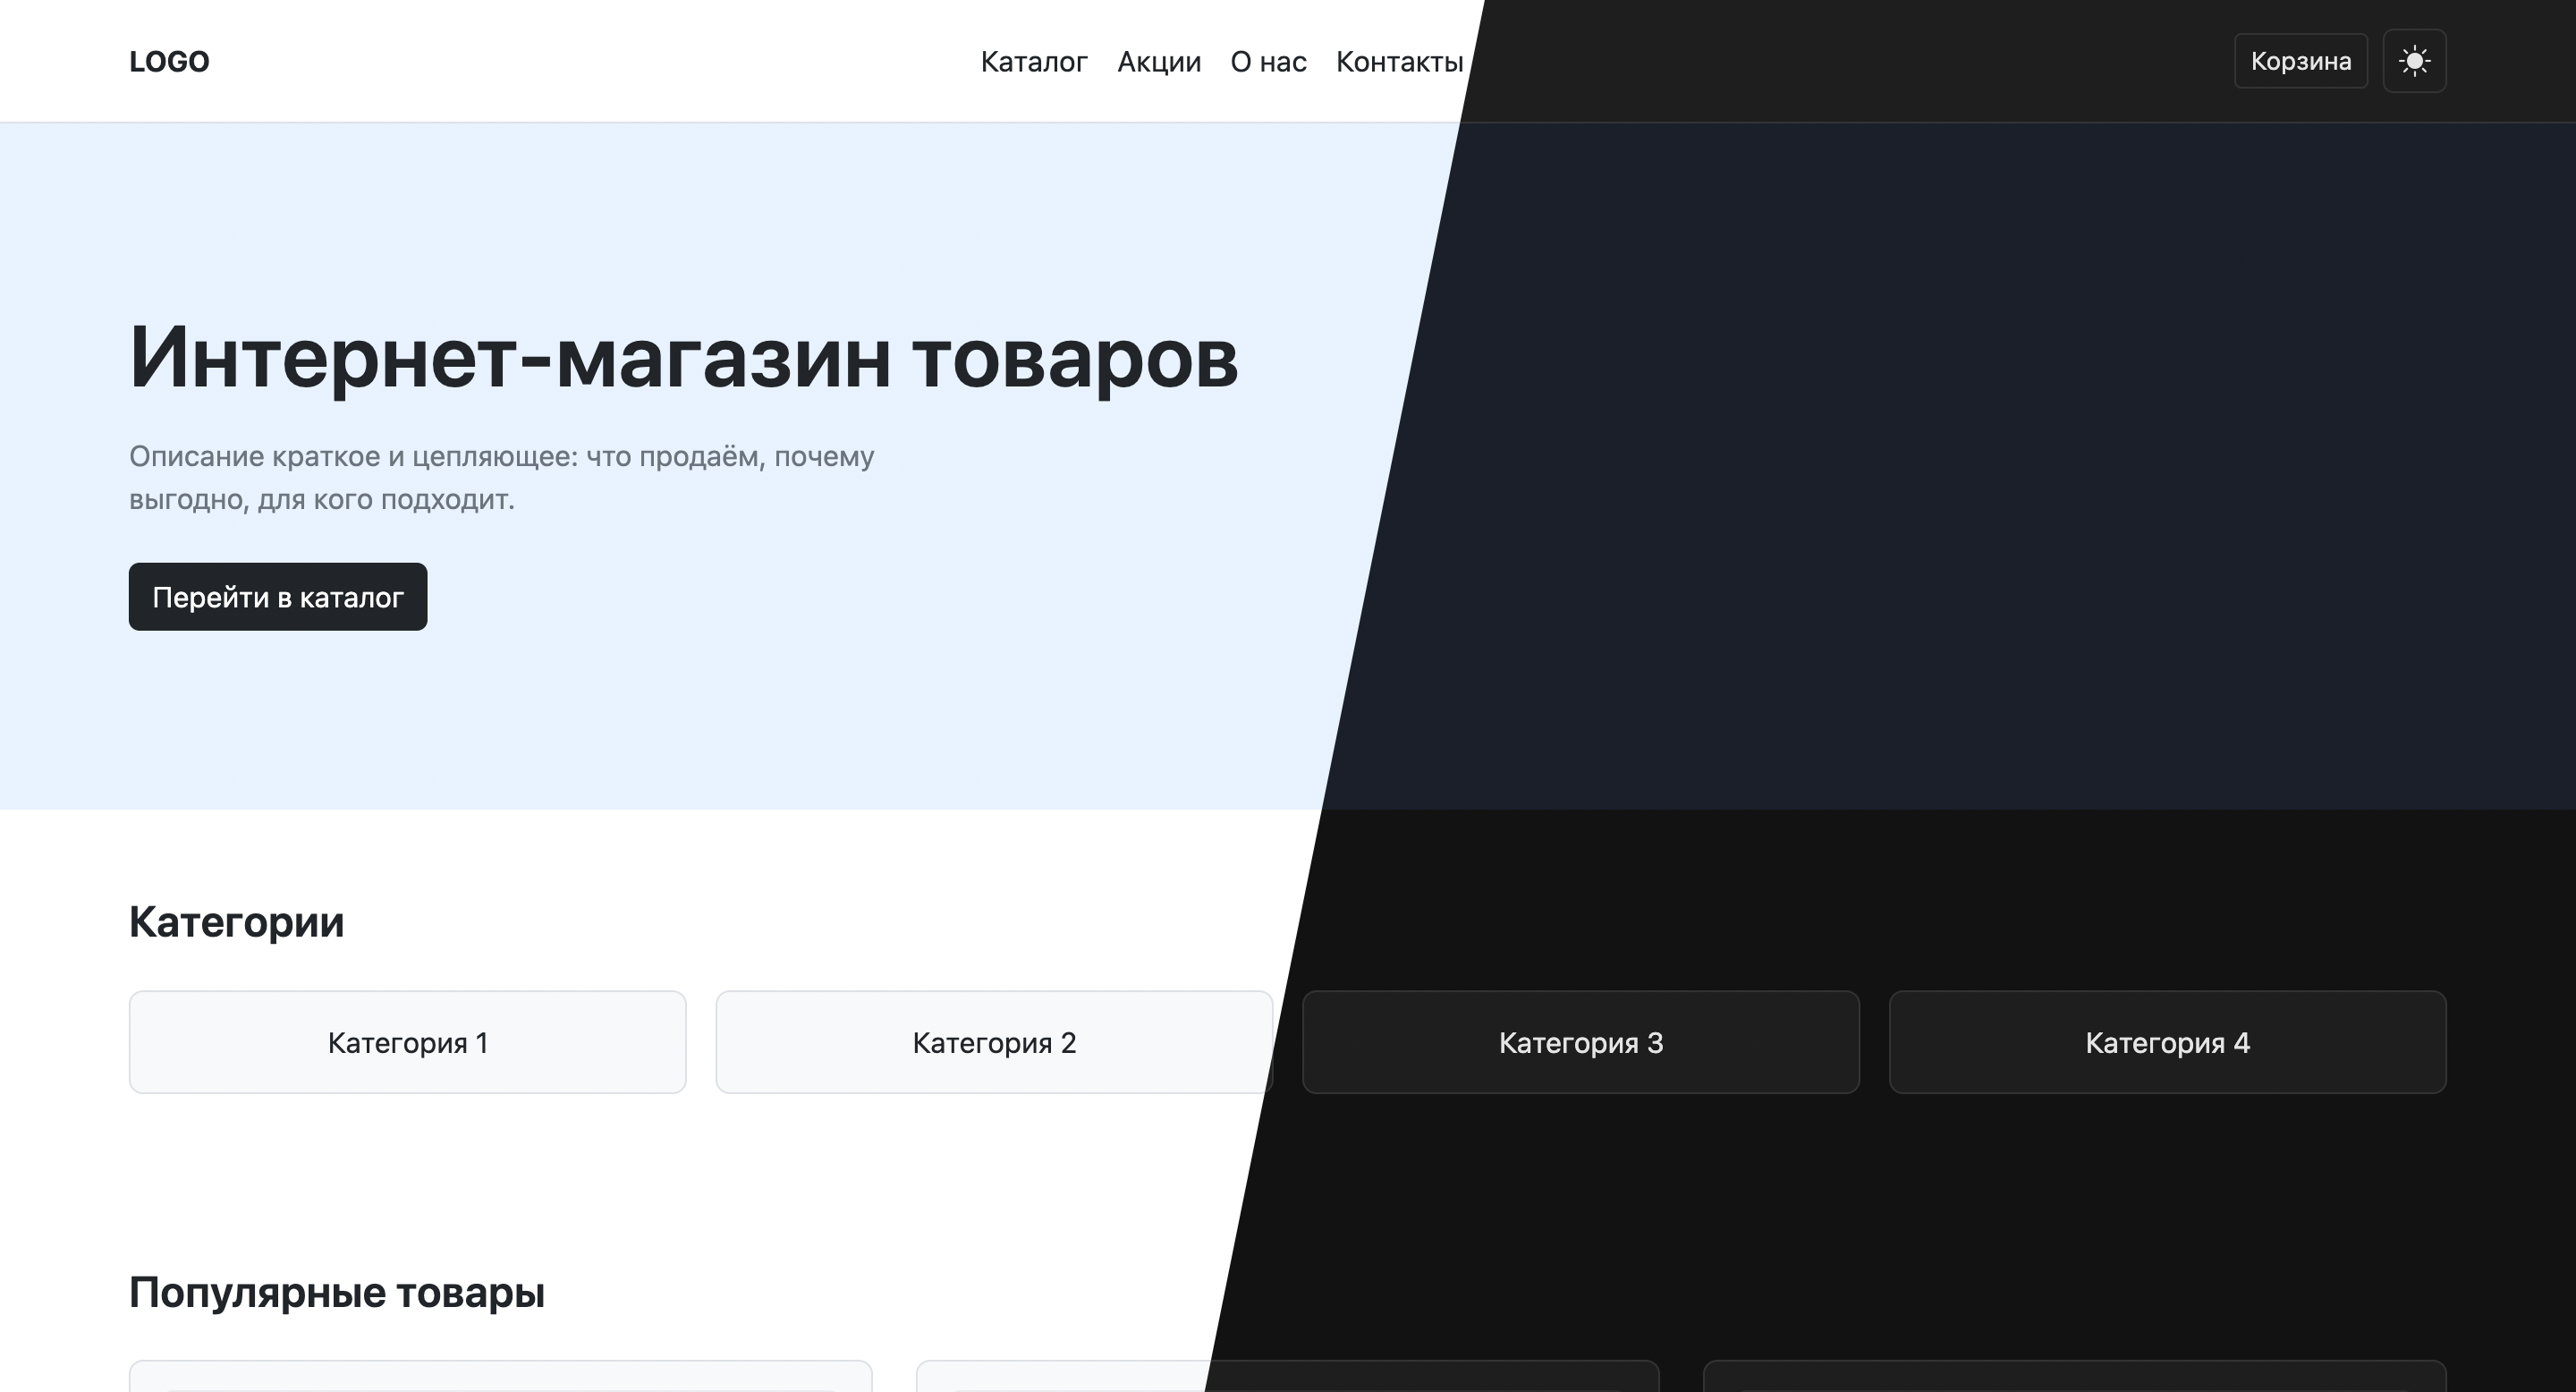Open the О нас page

click(x=1268, y=62)
